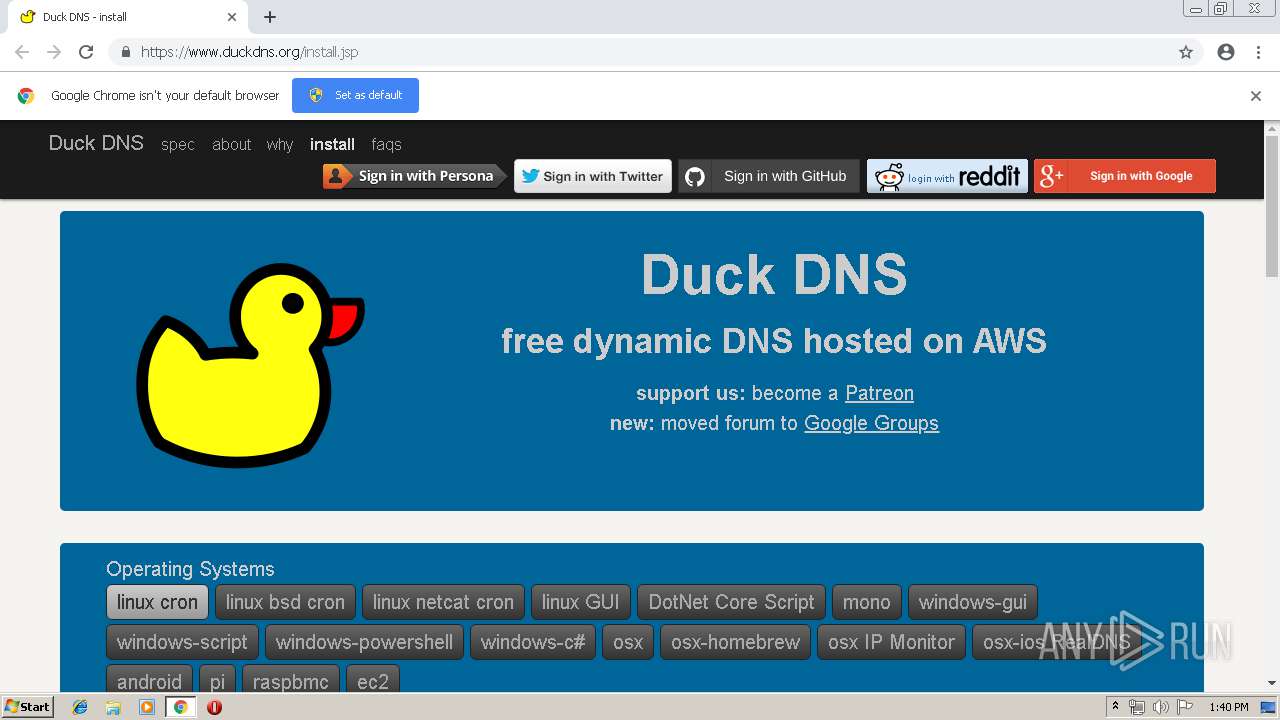Select the pi tab

pos(217,679)
